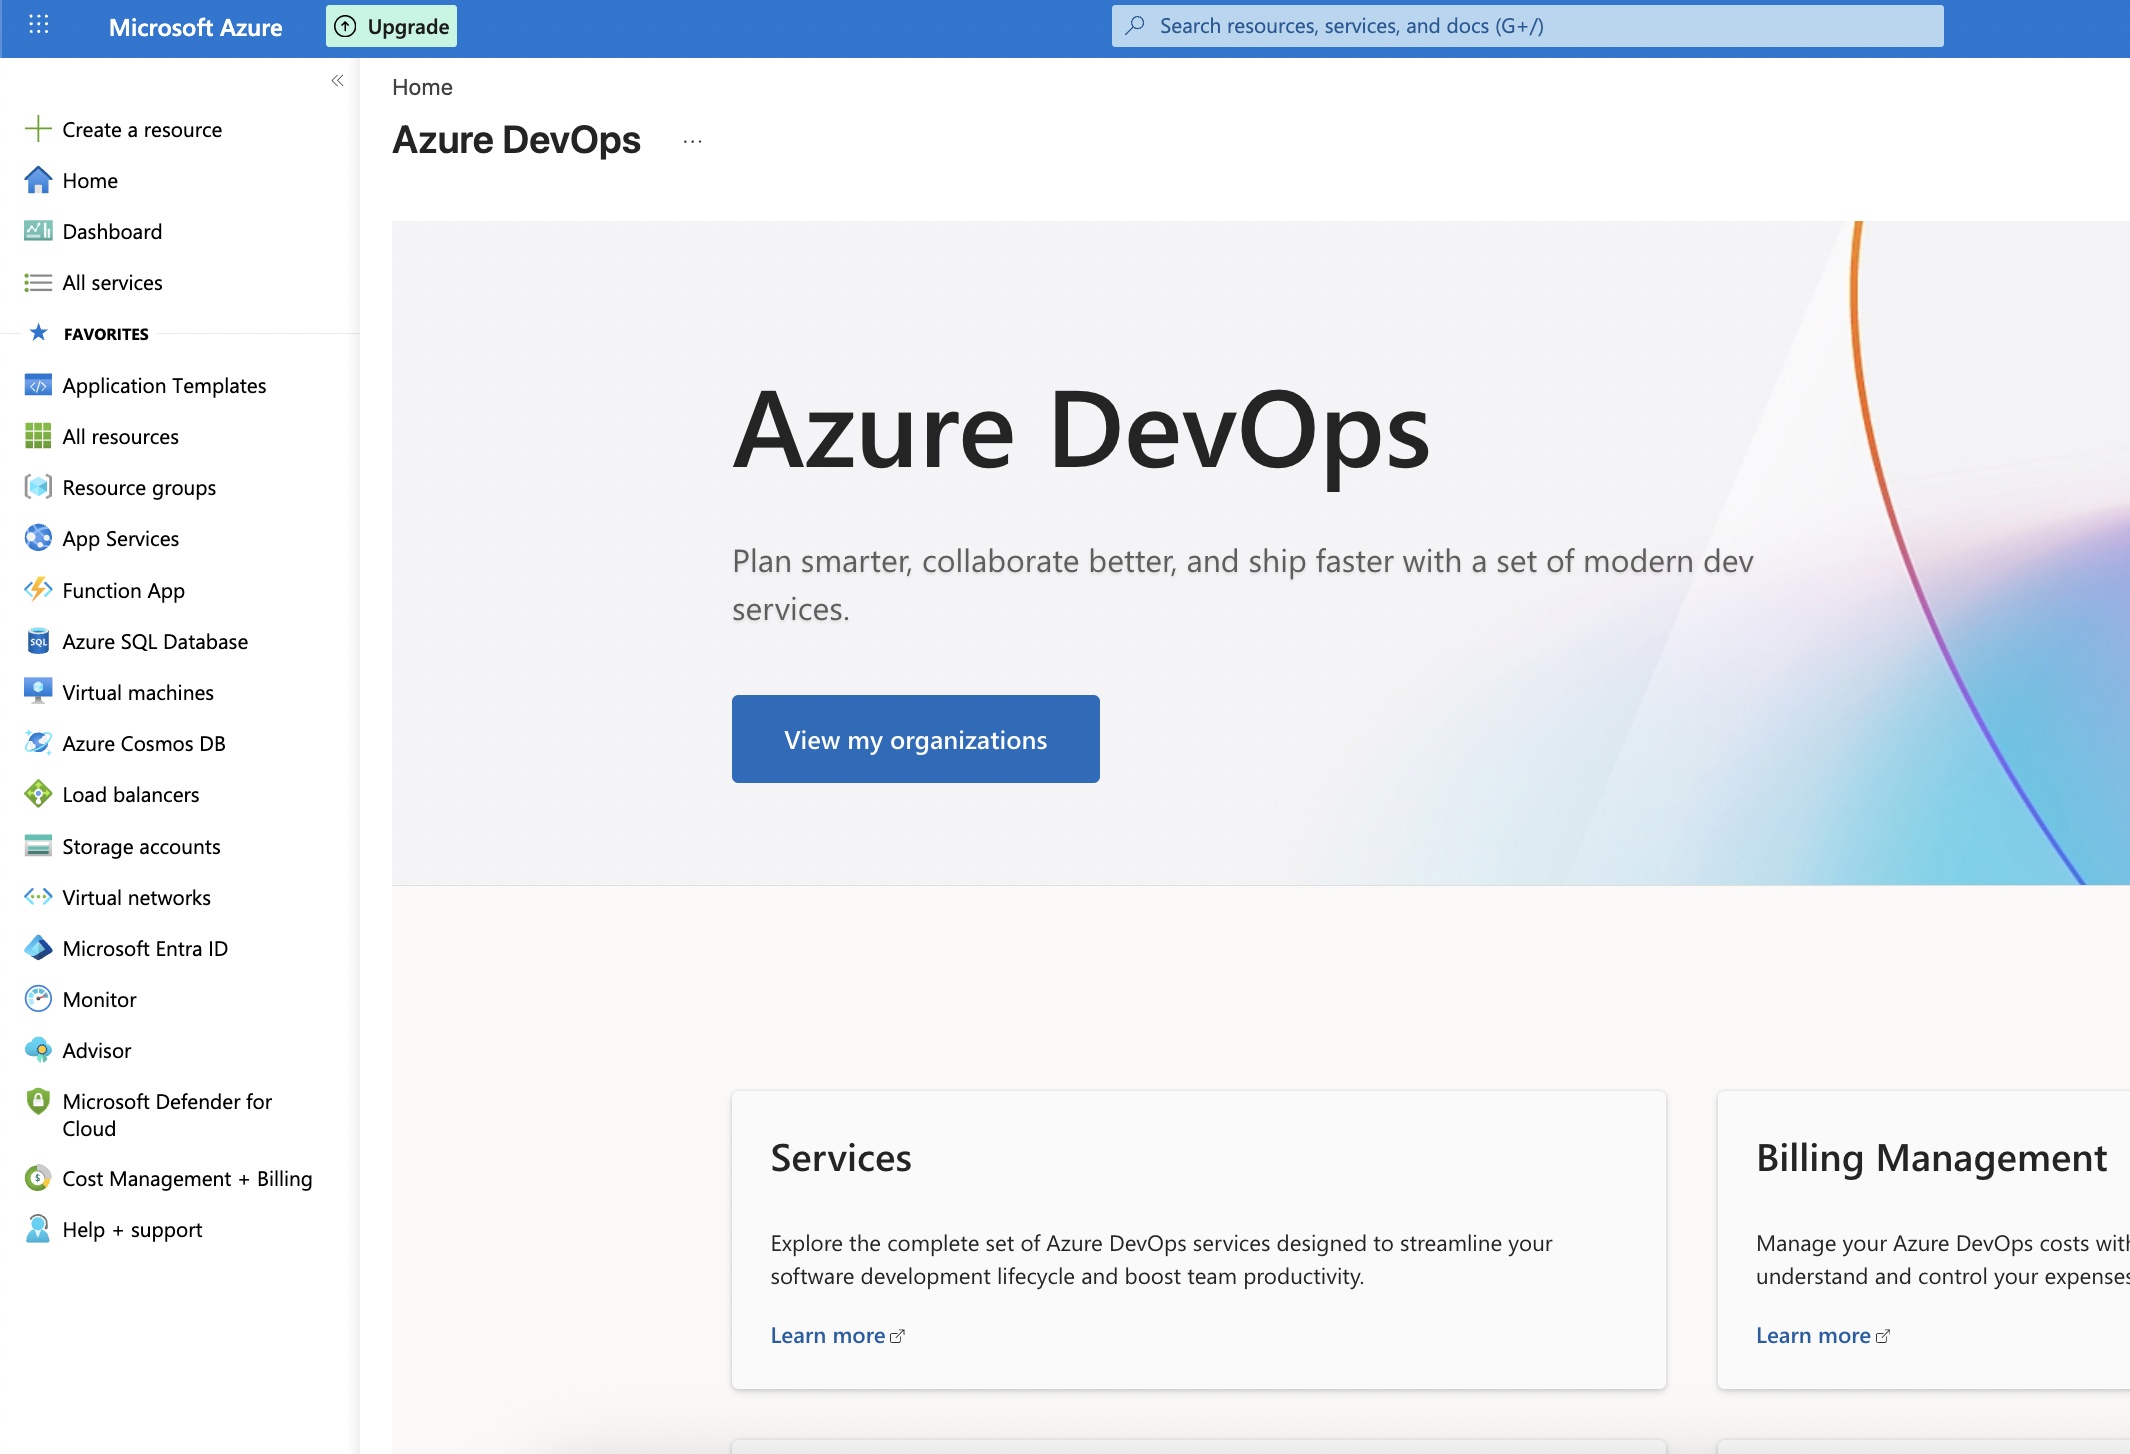Image resolution: width=2130 pixels, height=1454 pixels.
Task: Open Monitor from the sidebar
Action: (x=99, y=1000)
